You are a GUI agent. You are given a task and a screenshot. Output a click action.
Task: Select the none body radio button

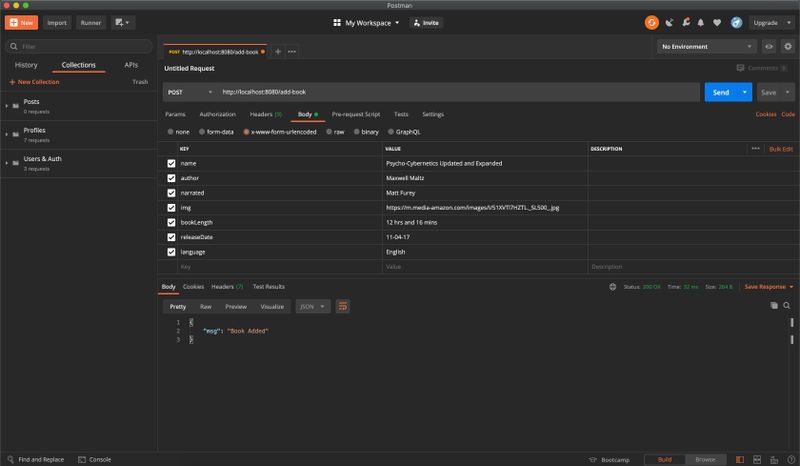coord(170,132)
